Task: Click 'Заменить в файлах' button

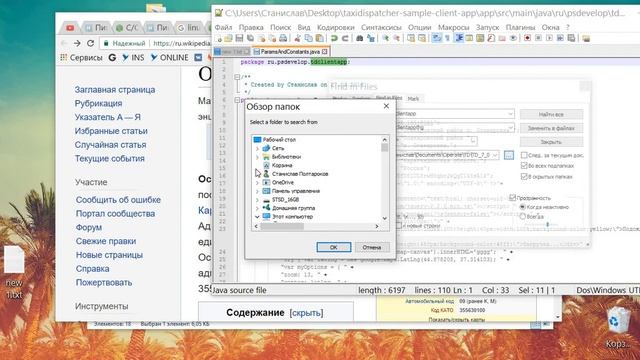Action: pos(551,128)
